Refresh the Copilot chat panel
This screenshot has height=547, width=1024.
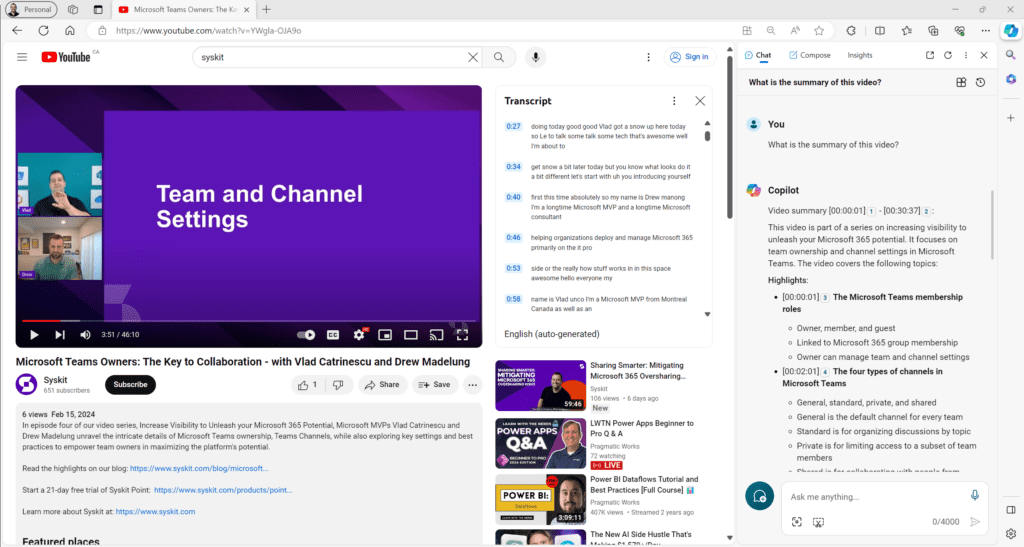pyautogui.click(x=948, y=55)
